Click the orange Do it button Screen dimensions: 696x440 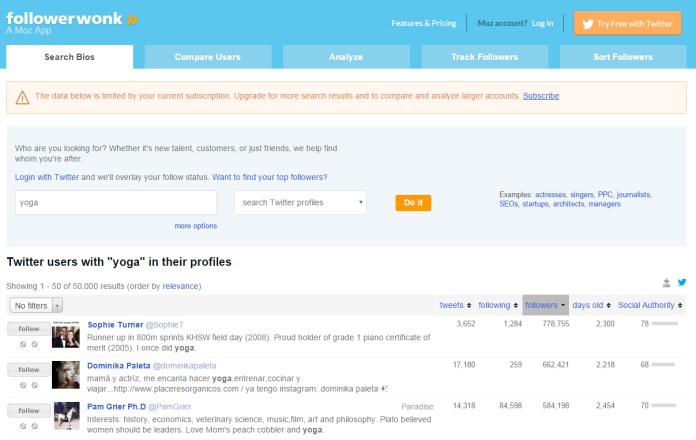click(413, 203)
